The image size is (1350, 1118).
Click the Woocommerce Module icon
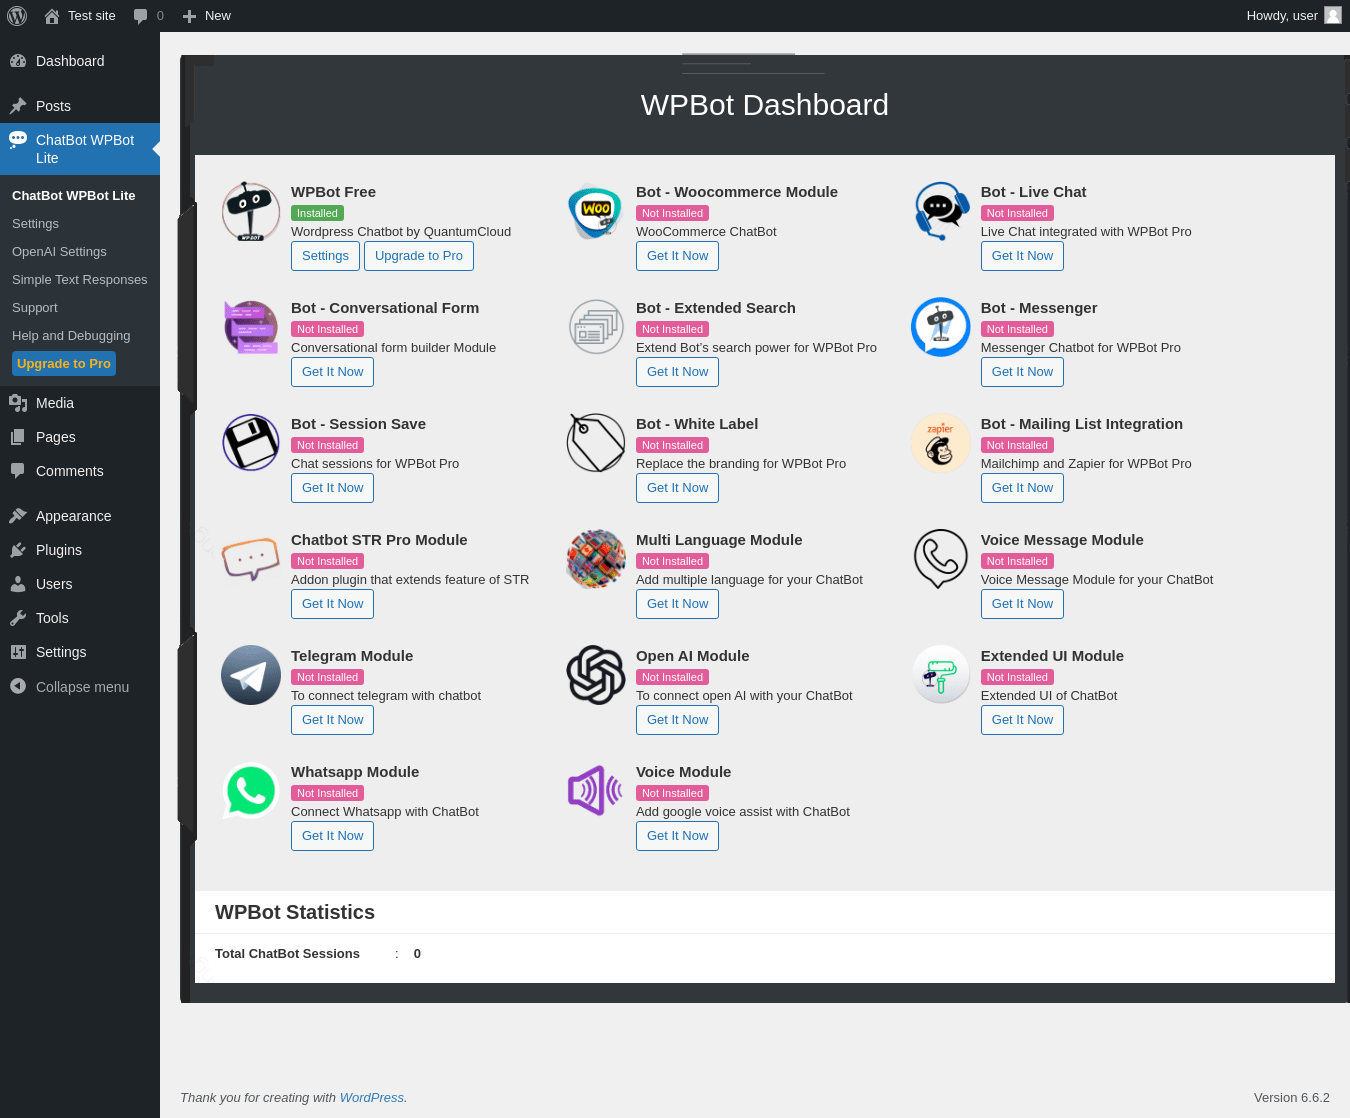(596, 211)
